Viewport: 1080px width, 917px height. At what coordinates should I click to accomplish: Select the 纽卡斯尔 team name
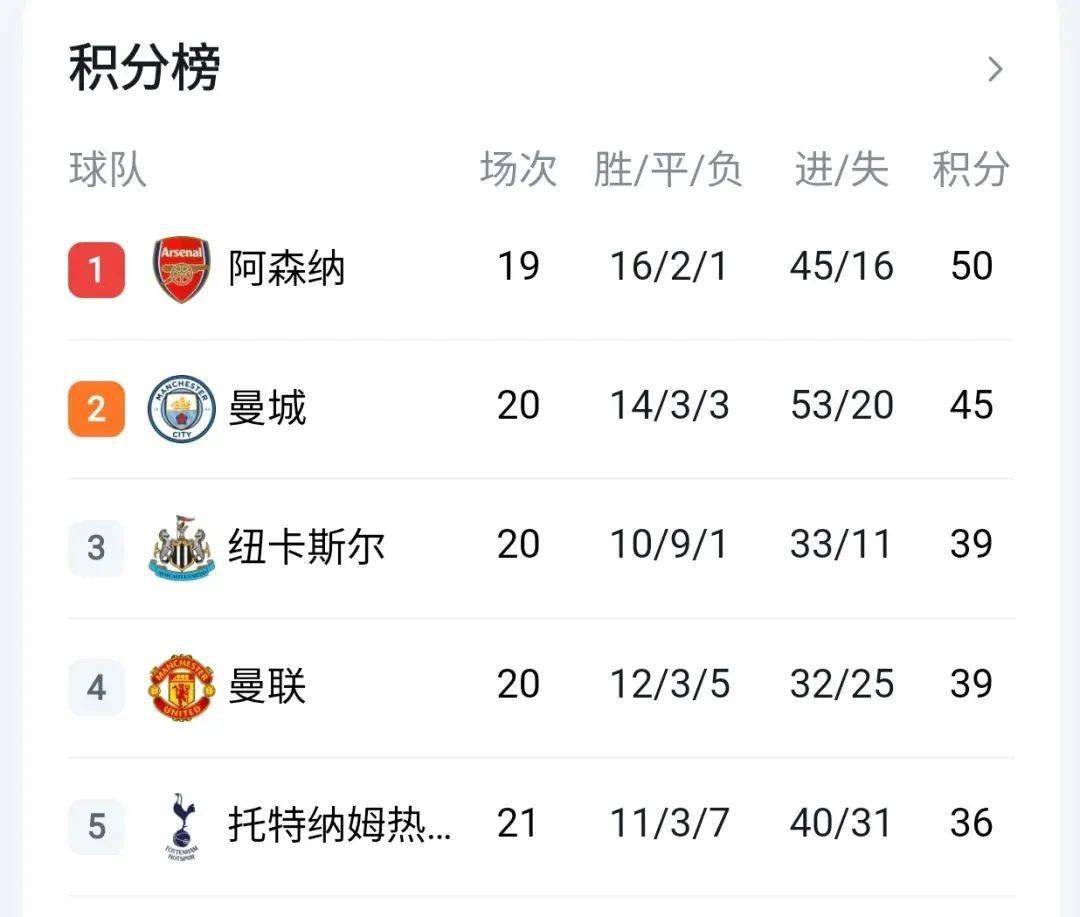306,546
